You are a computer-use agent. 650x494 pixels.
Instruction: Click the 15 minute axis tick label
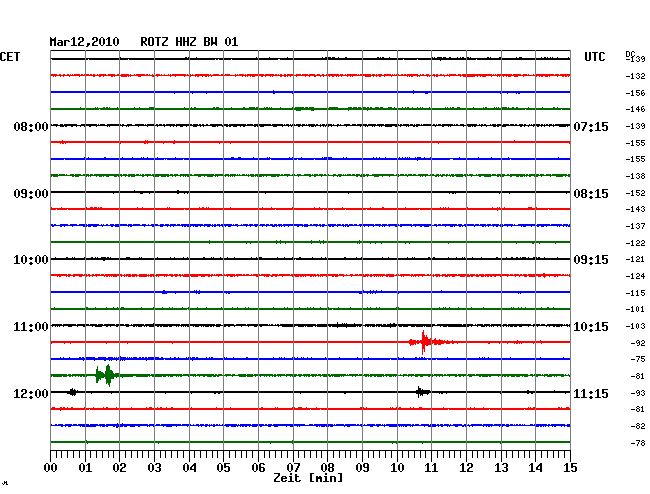570,468
